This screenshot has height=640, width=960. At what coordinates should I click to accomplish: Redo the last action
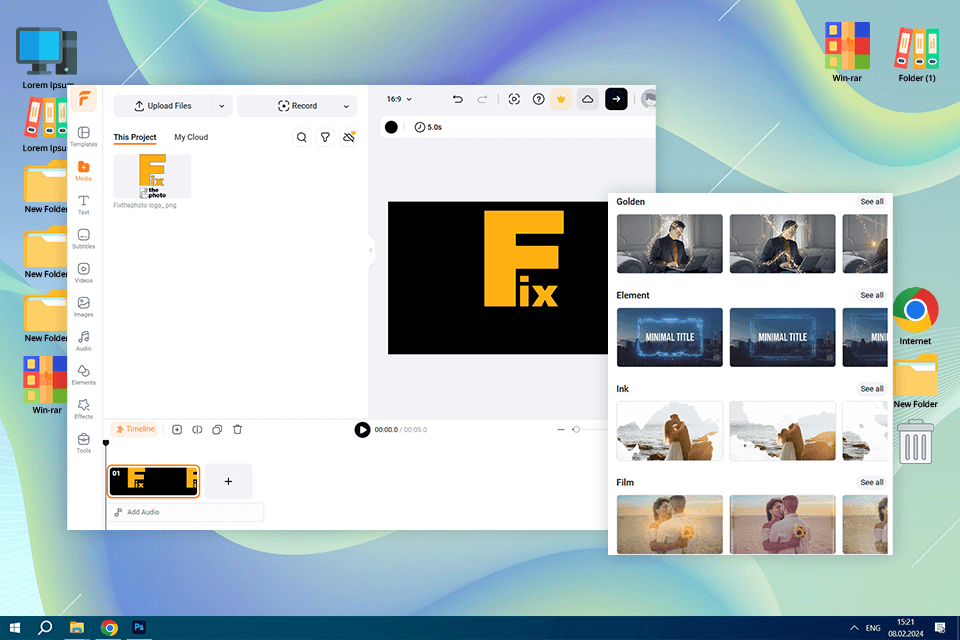pyautogui.click(x=482, y=99)
